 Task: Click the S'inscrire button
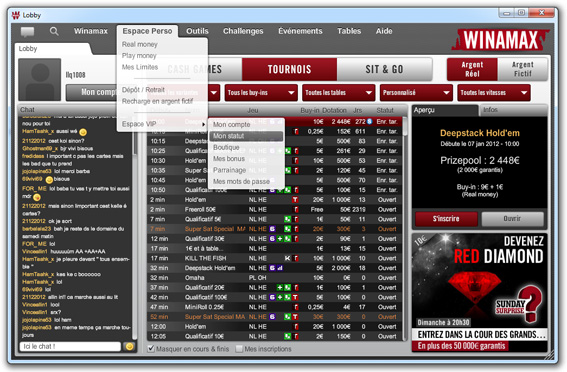[446, 219]
